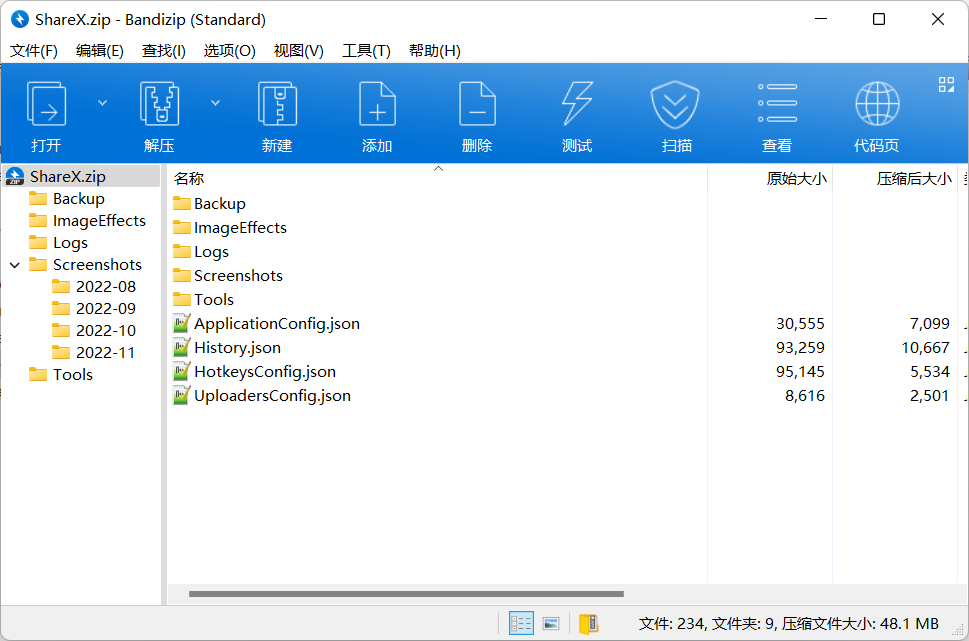
Task: Click the ApplicationConfig.json file name
Action: [277, 323]
